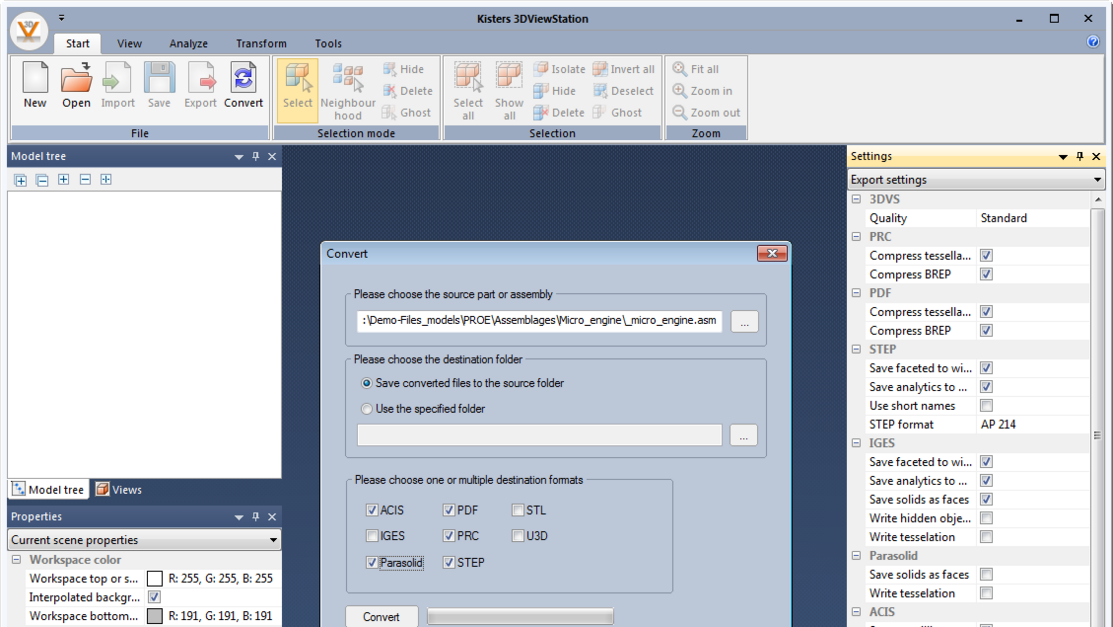The width and height of the screenshot is (1113, 627).
Task: Open Current scene properties dropdown
Action: tap(144, 540)
